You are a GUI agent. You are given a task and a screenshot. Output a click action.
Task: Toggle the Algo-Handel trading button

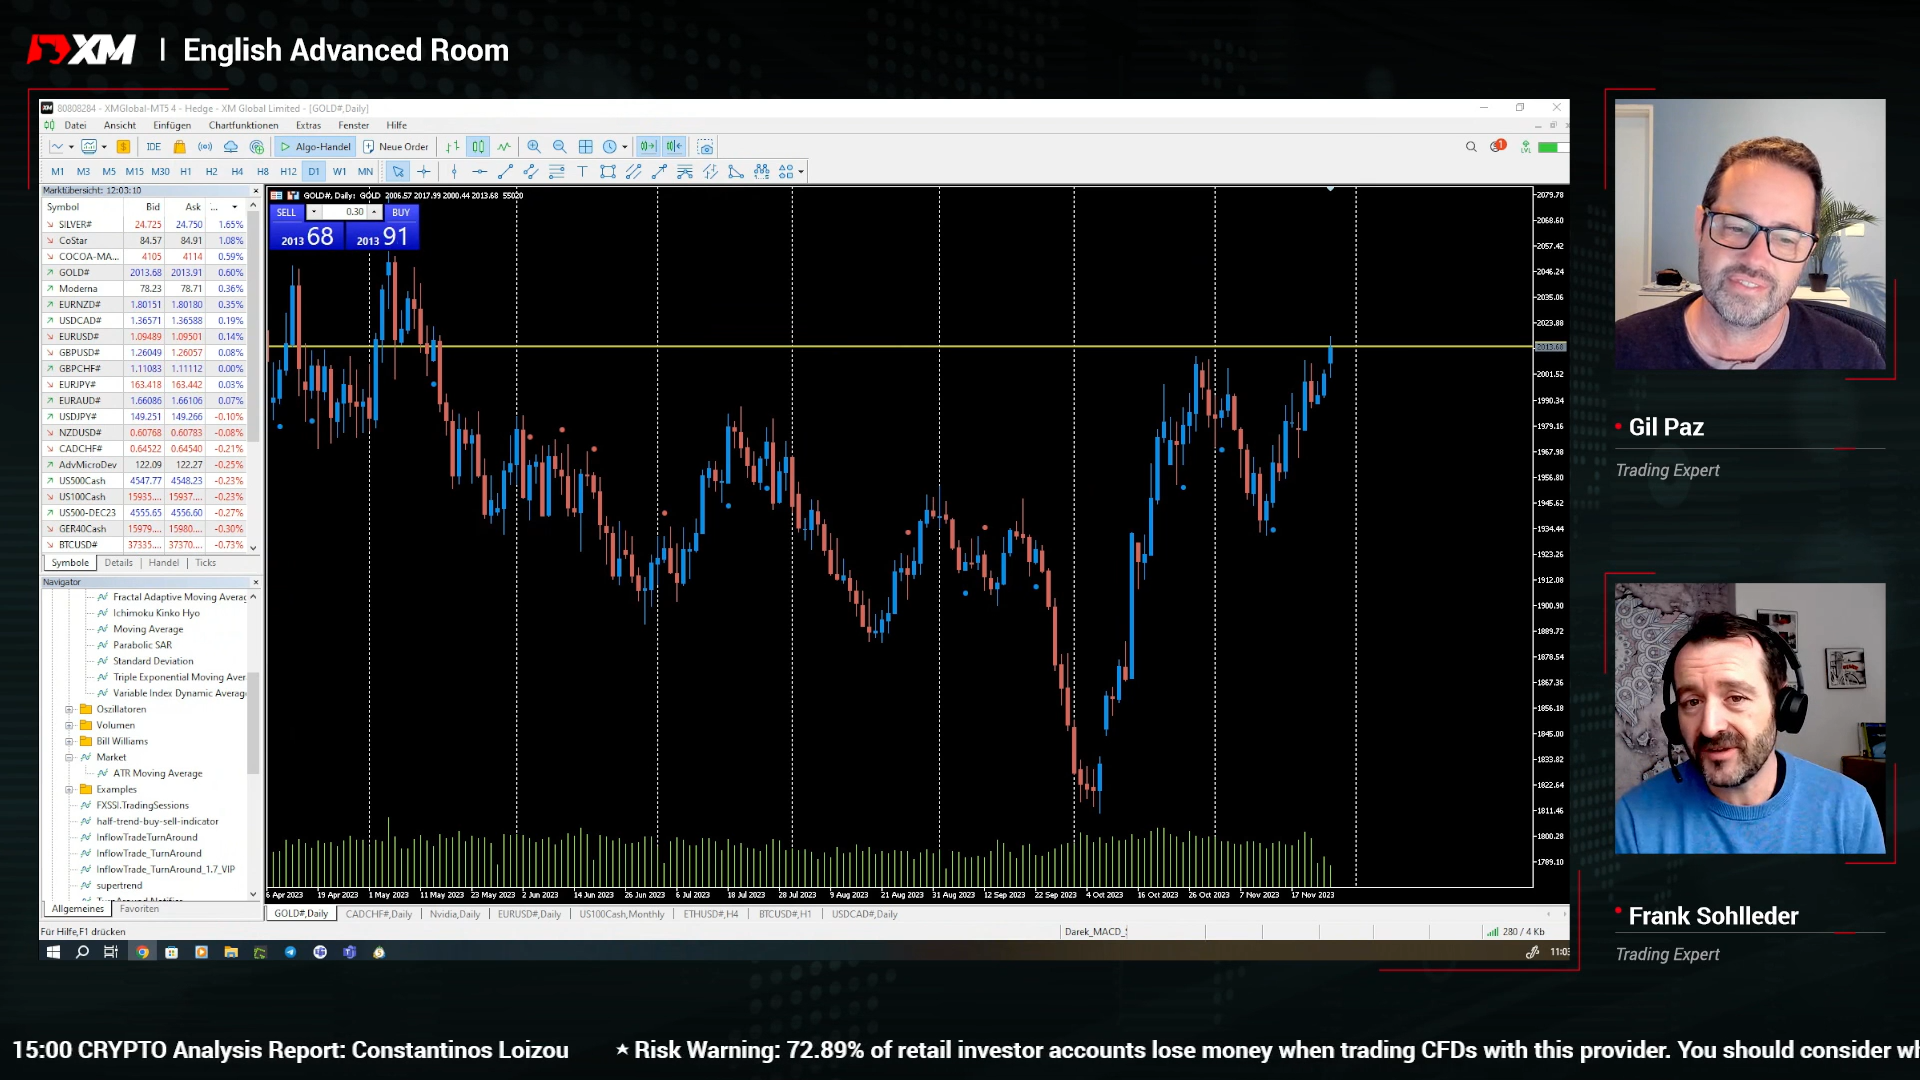pyautogui.click(x=315, y=147)
